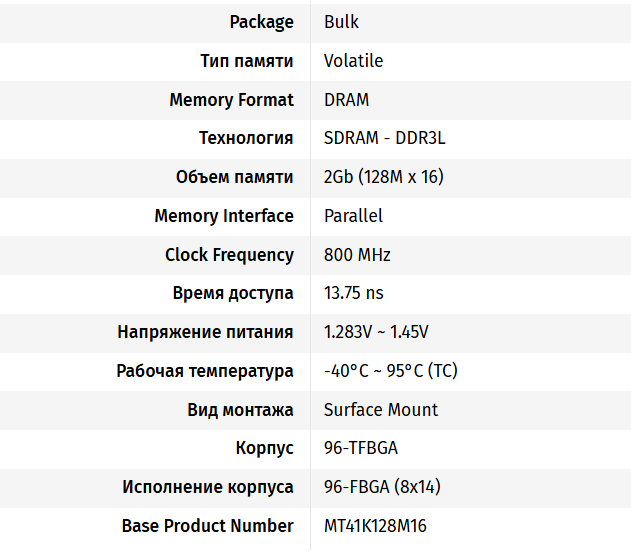
Task: Select the "Напряжение питания" label
Action: click(205, 332)
